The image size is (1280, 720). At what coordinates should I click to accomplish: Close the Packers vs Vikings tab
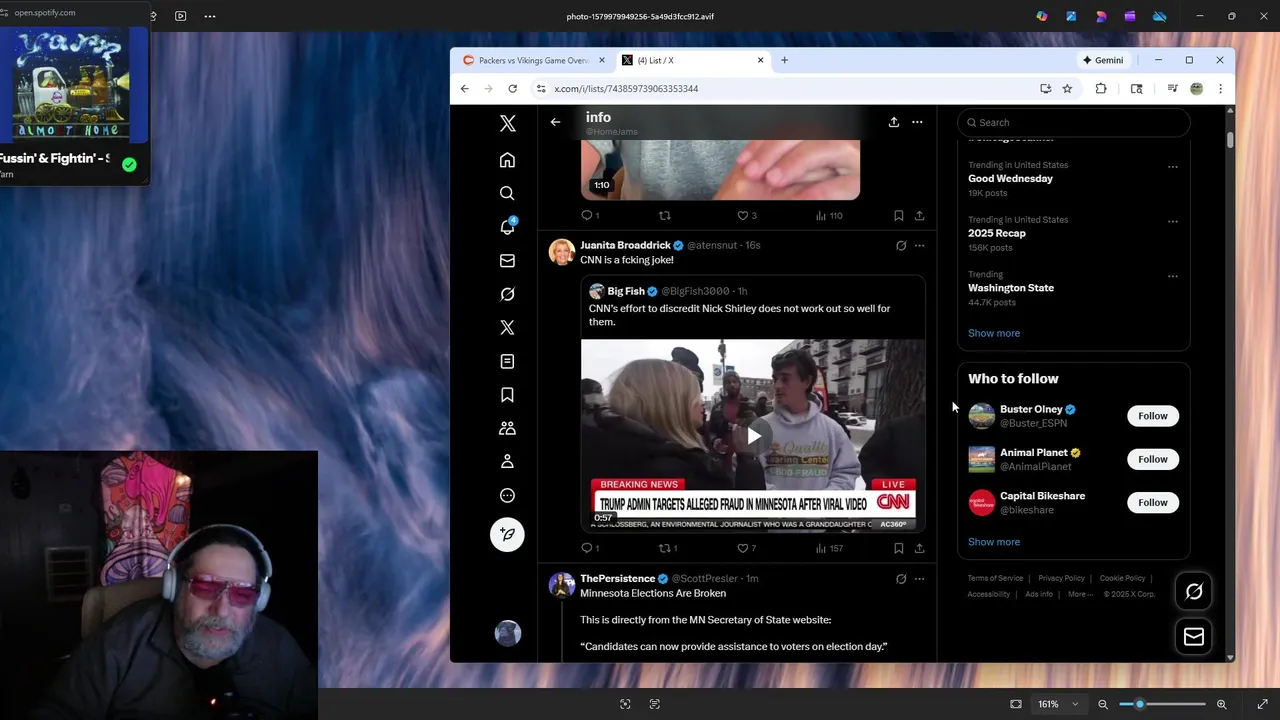(602, 60)
